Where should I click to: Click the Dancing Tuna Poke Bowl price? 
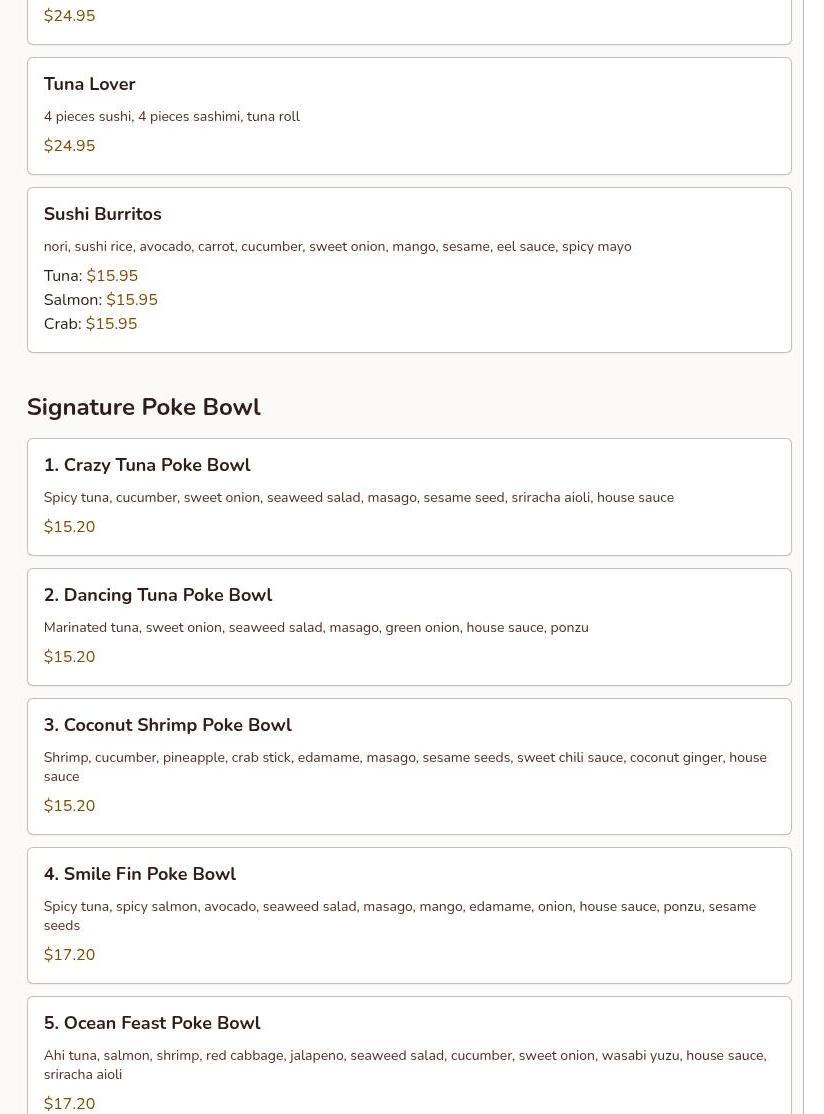(70, 657)
